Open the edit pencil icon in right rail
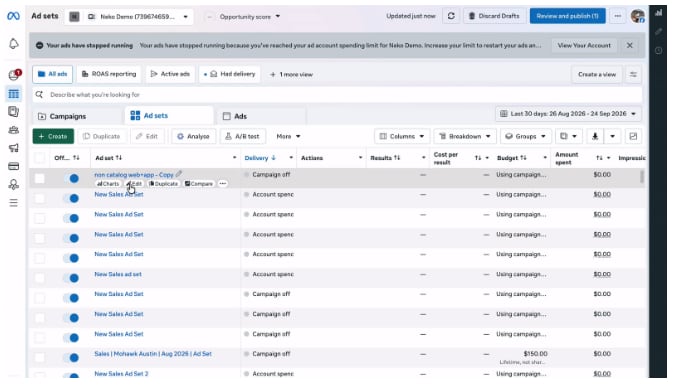The width and height of the screenshot is (680, 385). tap(658, 32)
